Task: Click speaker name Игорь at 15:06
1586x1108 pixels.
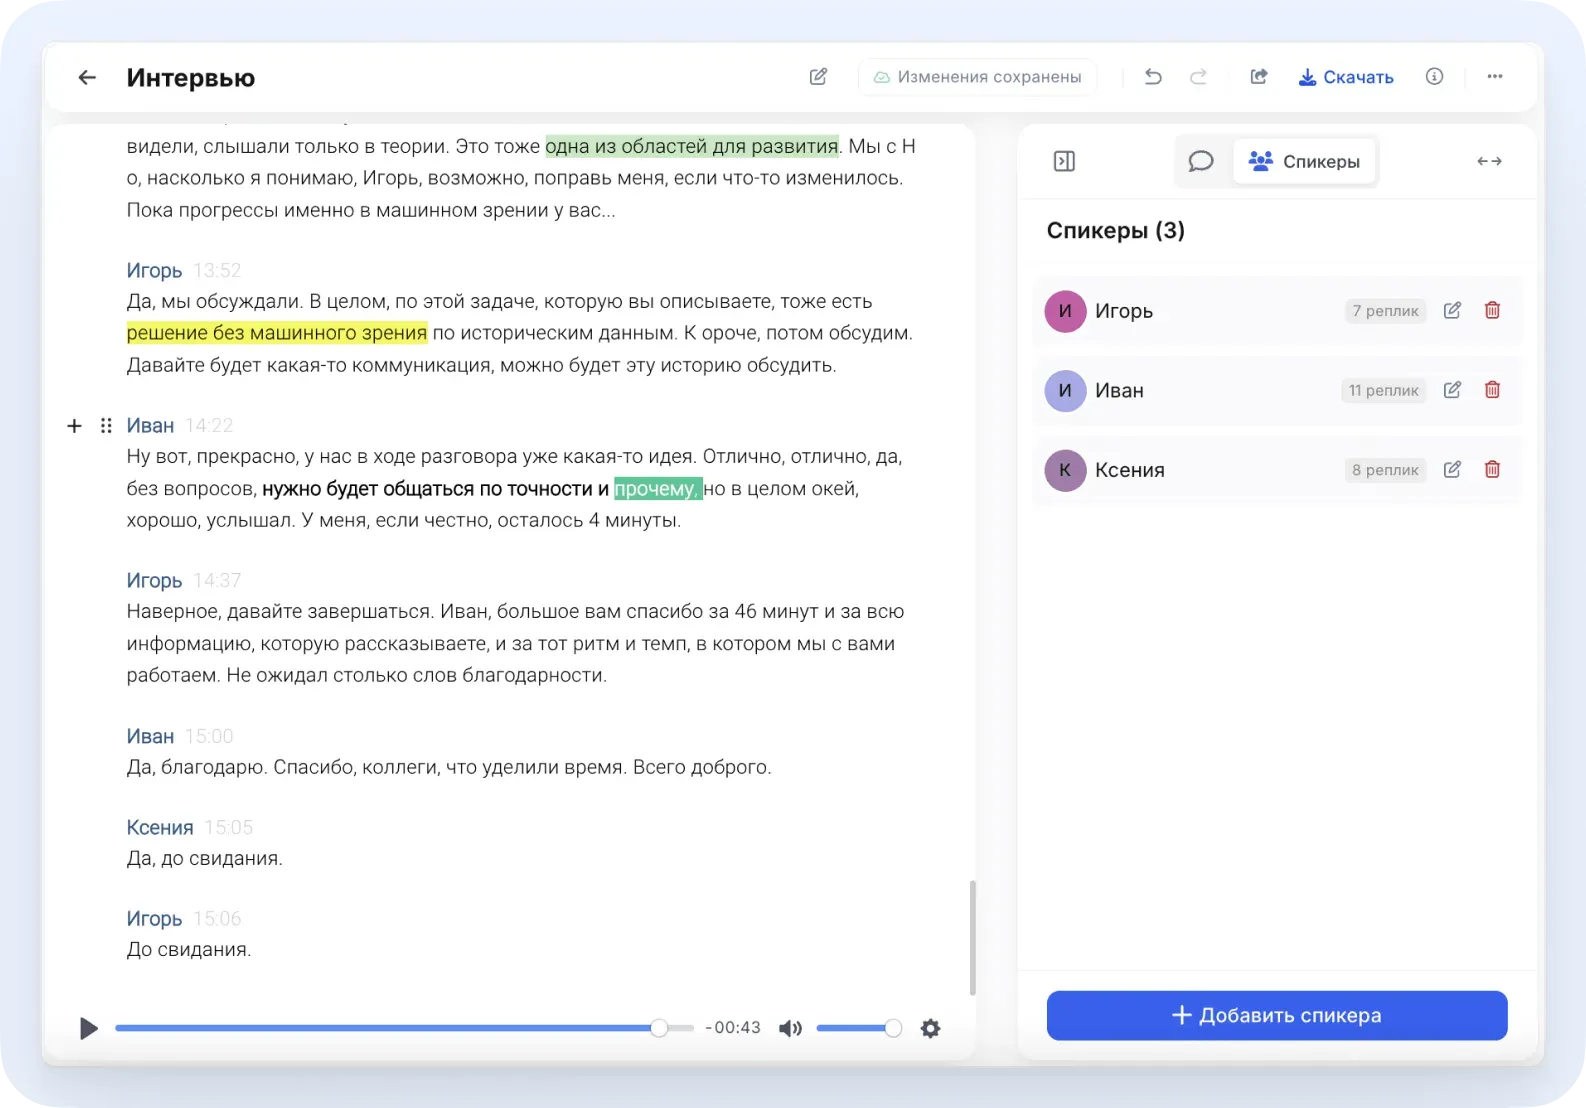Action: (154, 919)
